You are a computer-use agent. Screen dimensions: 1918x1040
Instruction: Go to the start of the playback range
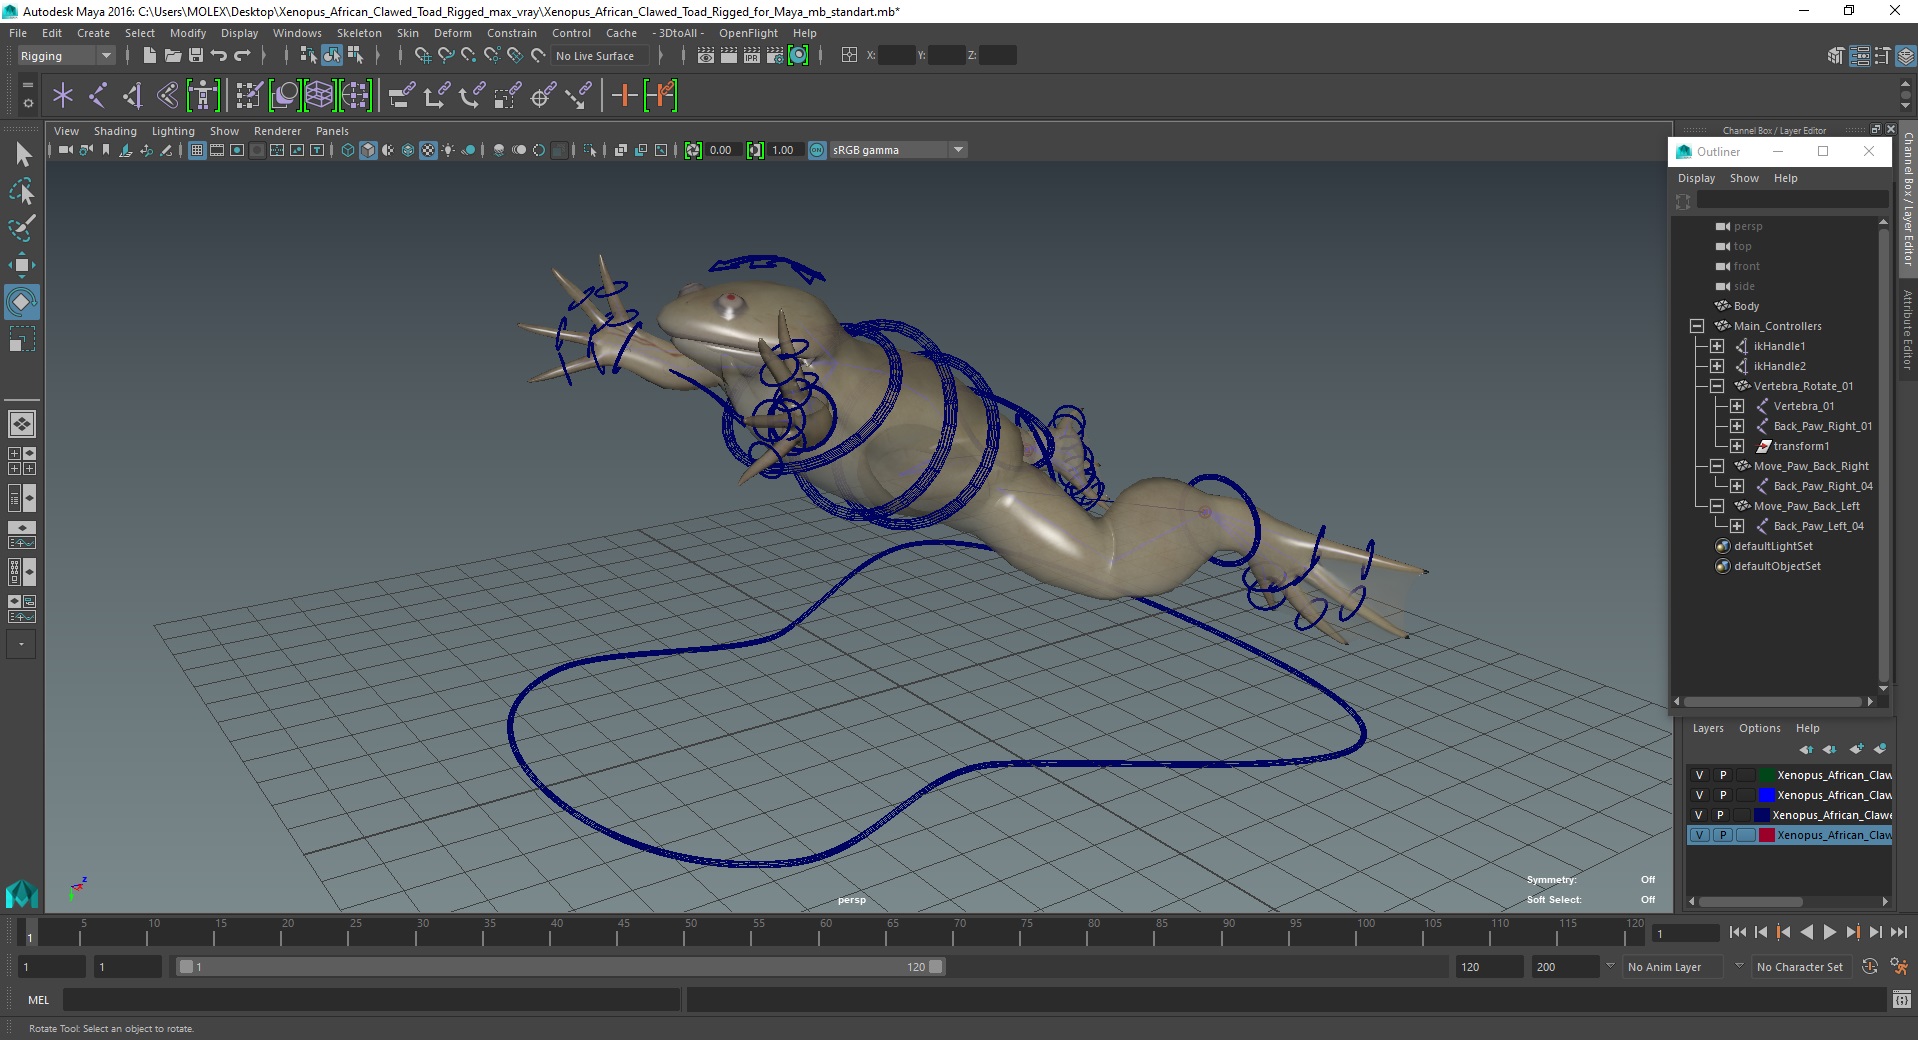(1738, 932)
